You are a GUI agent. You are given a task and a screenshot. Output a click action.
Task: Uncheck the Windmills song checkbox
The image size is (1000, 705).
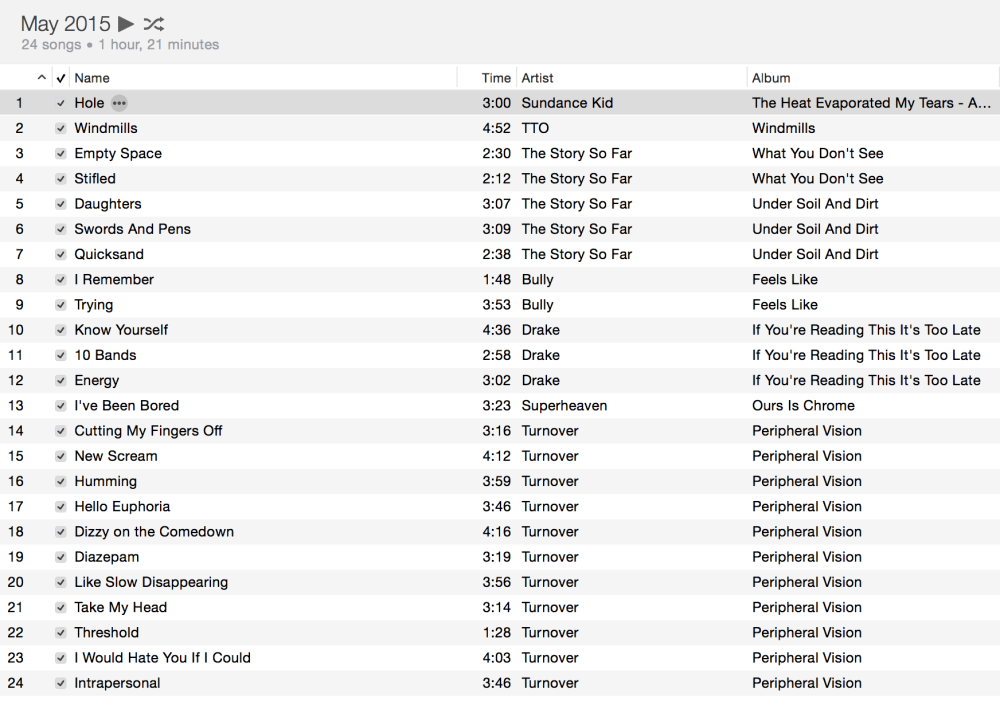tap(61, 128)
